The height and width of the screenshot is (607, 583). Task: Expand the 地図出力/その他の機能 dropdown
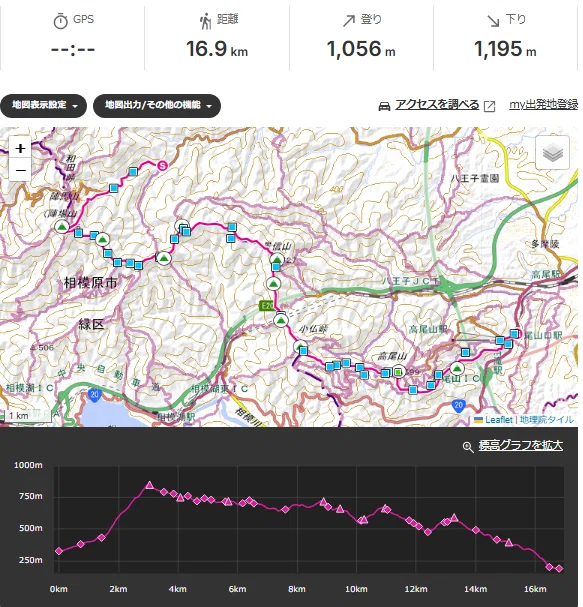(x=157, y=105)
